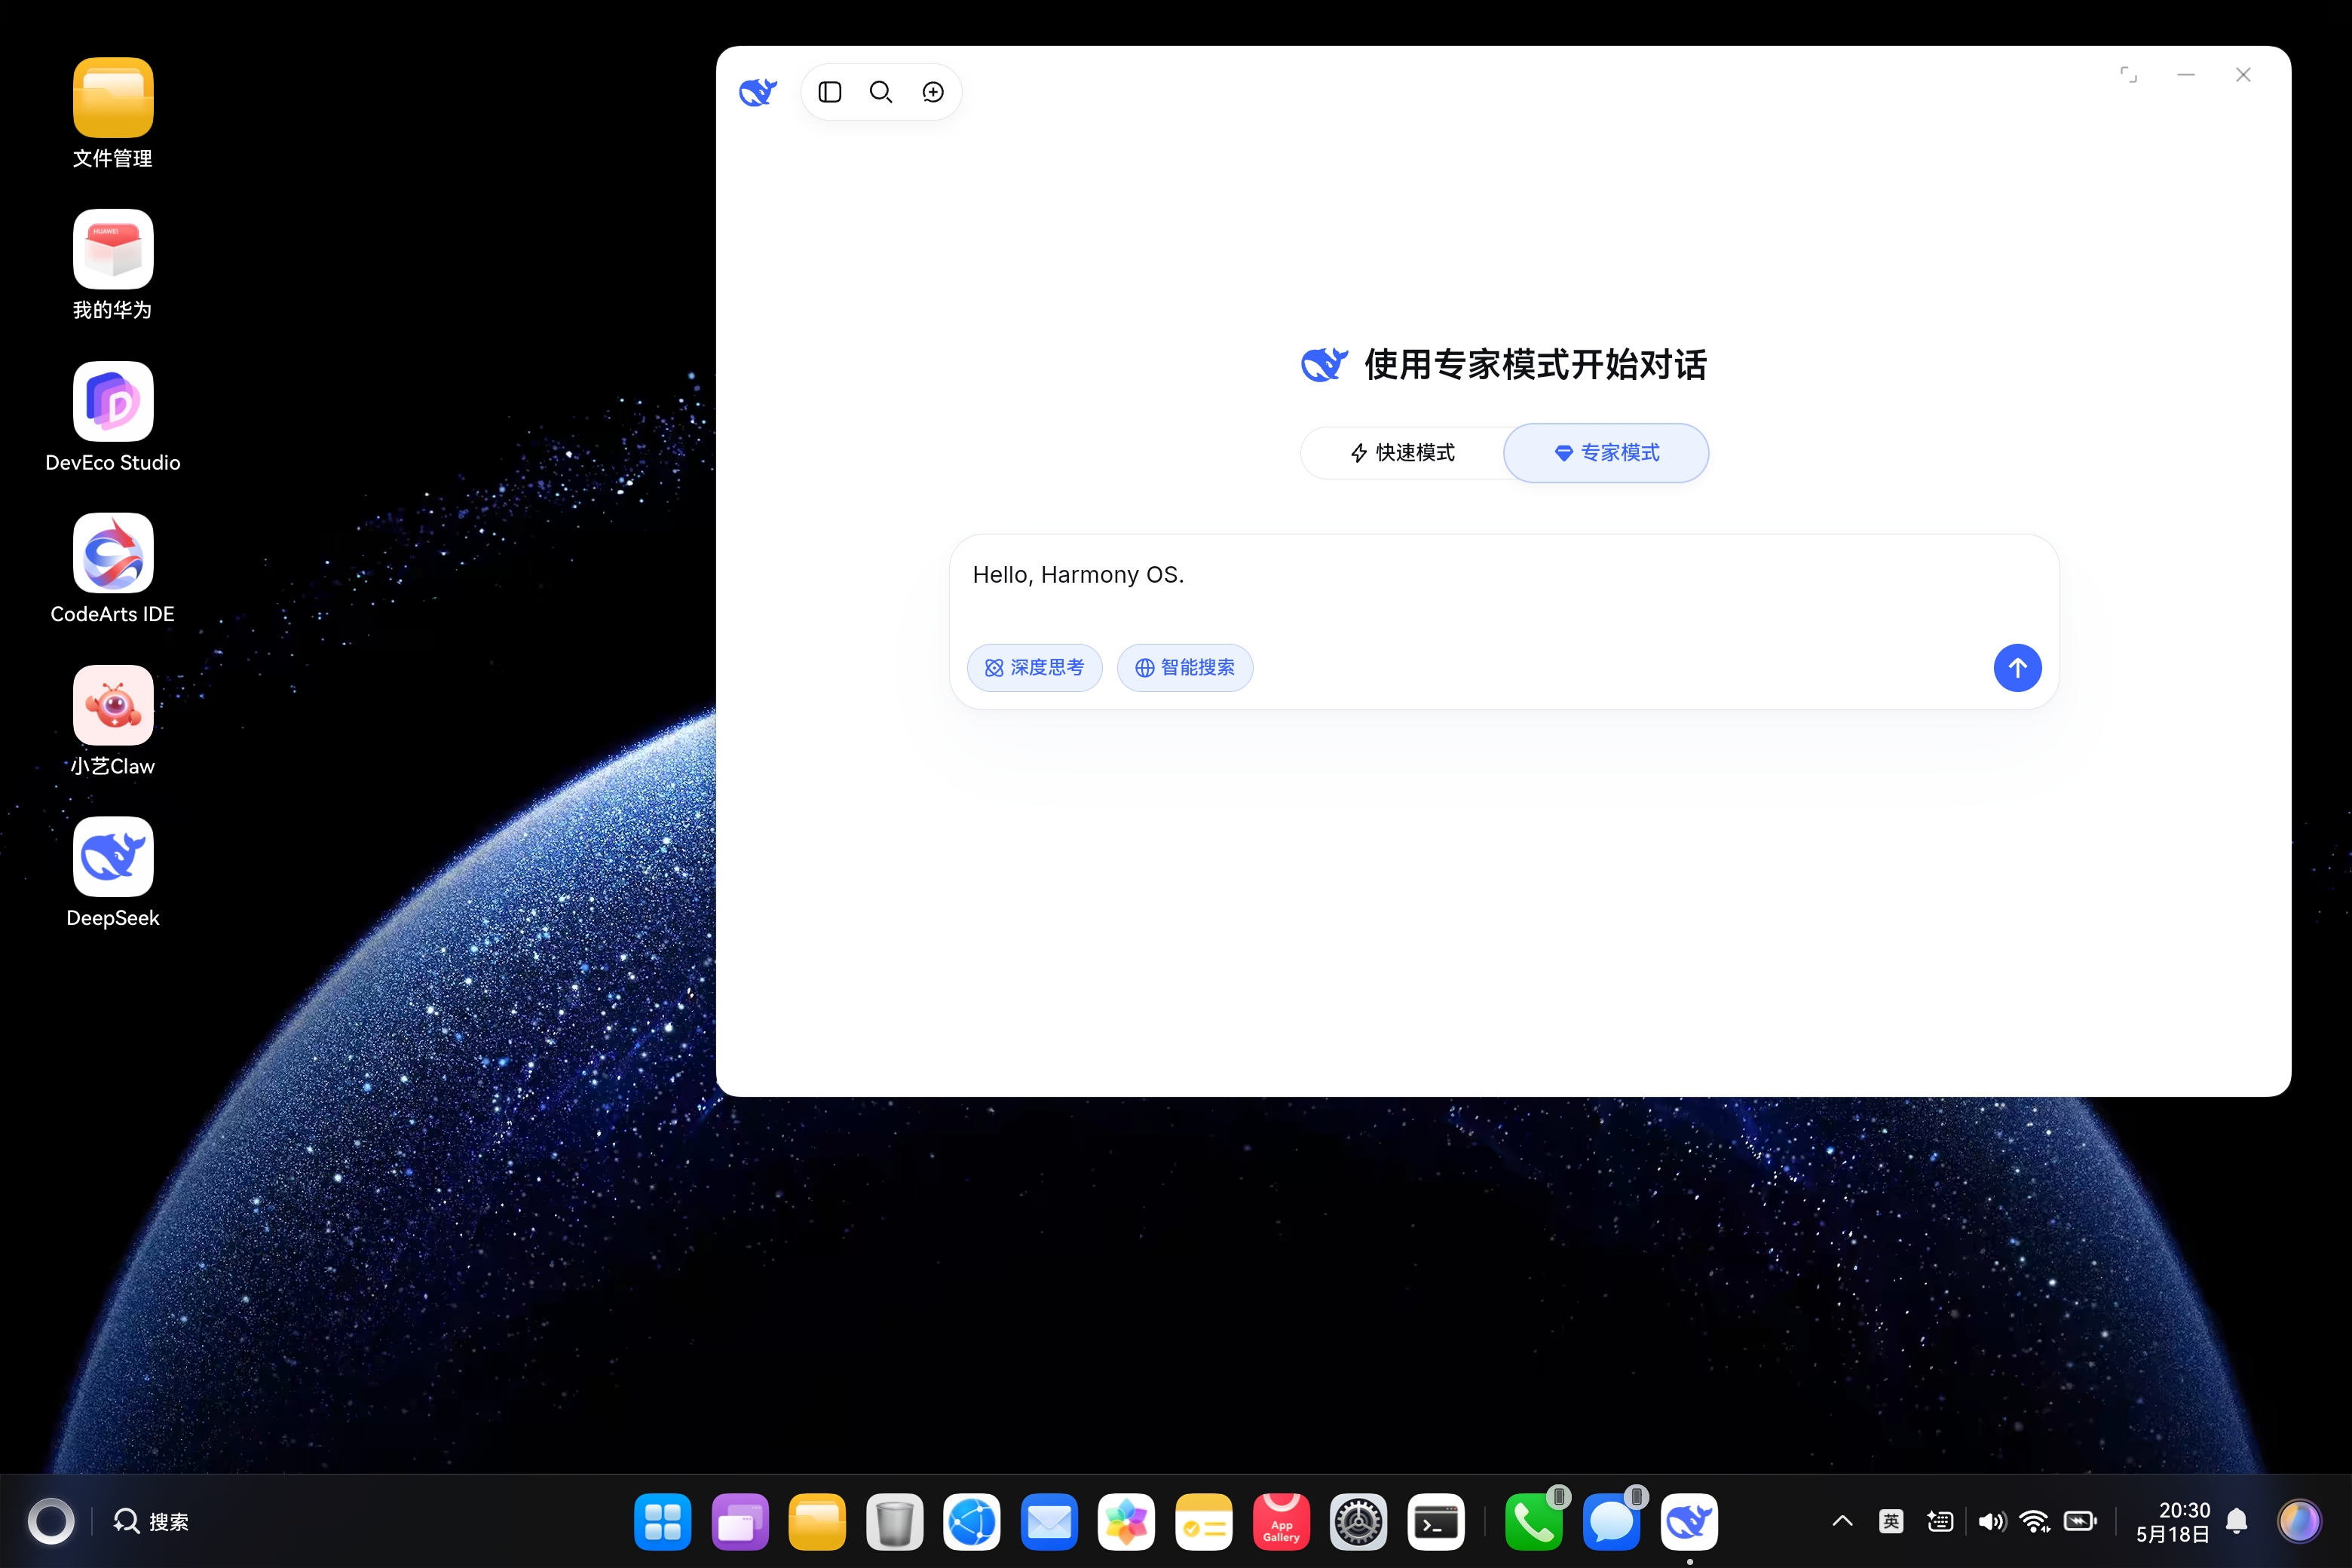The height and width of the screenshot is (1568, 2352).
Task: Start a new chat with the plus bubble icon
Action: 933,92
